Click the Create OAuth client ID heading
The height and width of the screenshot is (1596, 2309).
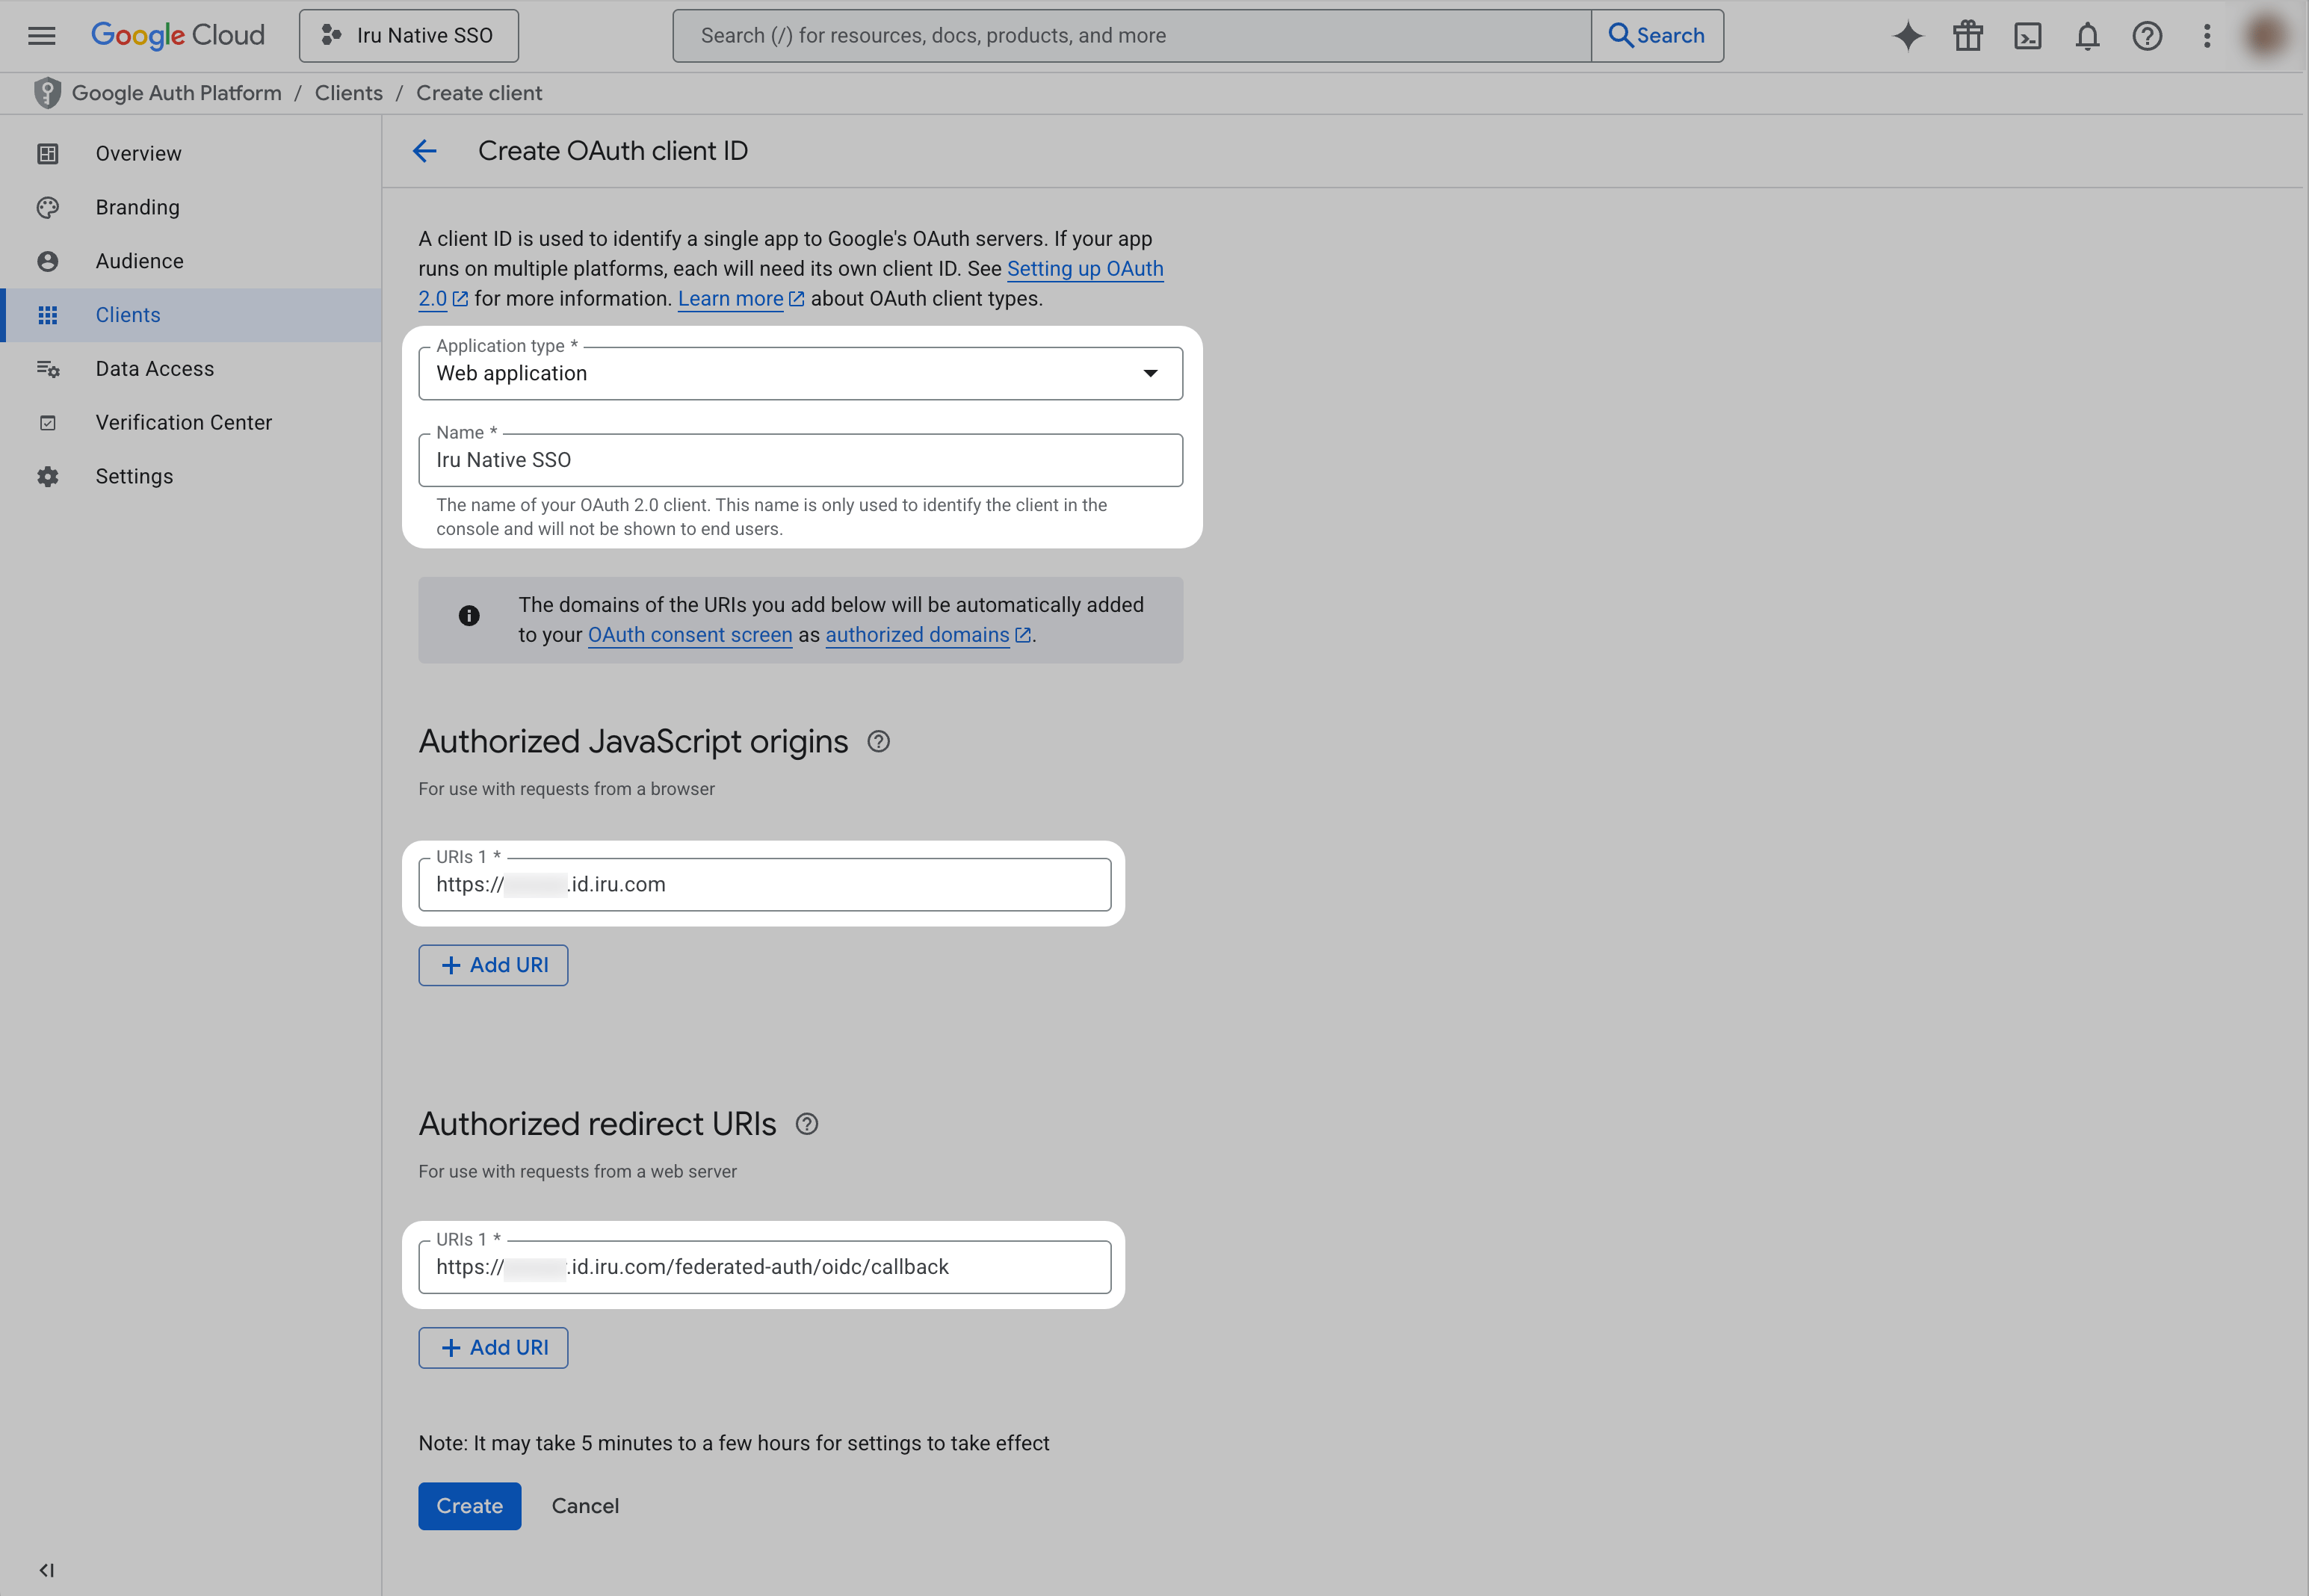pyautogui.click(x=613, y=151)
